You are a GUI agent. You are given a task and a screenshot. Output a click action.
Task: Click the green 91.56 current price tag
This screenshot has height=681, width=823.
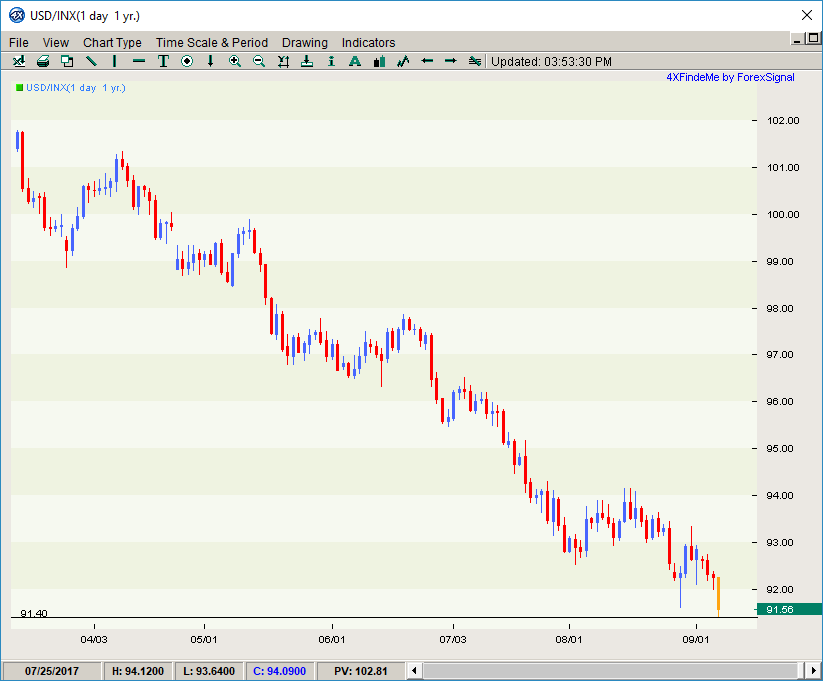[788, 609]
